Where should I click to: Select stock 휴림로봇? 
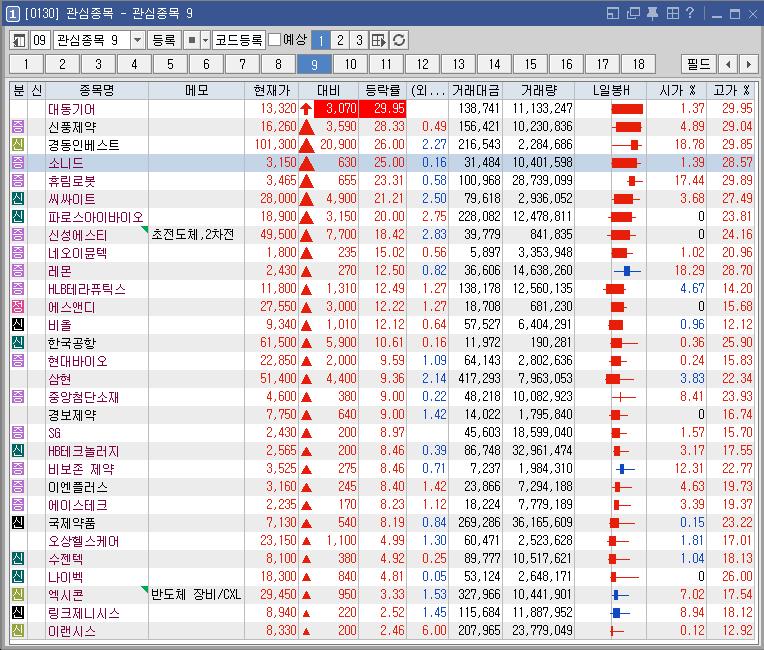click(x=72, y=181)
